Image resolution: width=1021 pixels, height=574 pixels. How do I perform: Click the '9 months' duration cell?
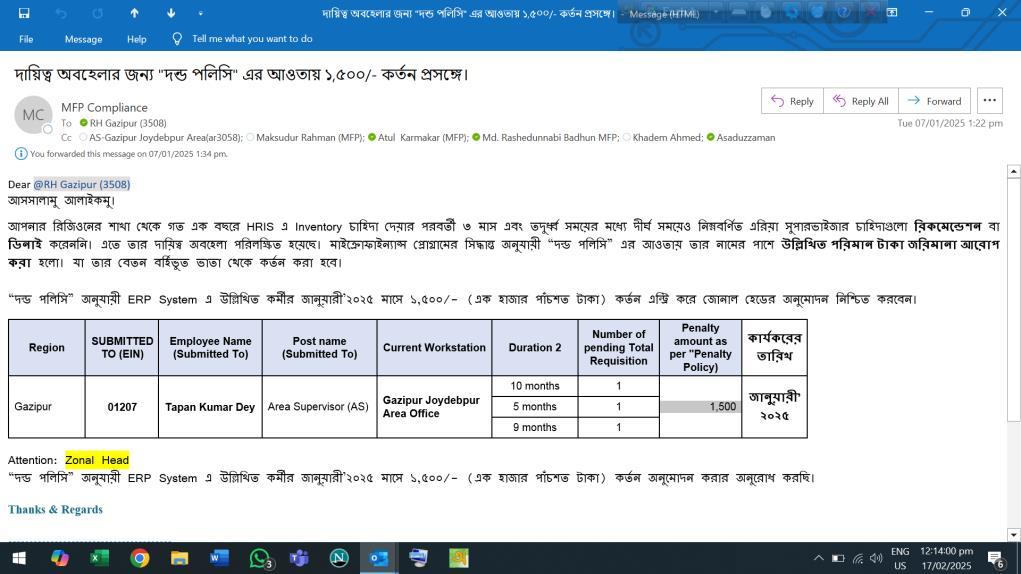tap(535, 428)
